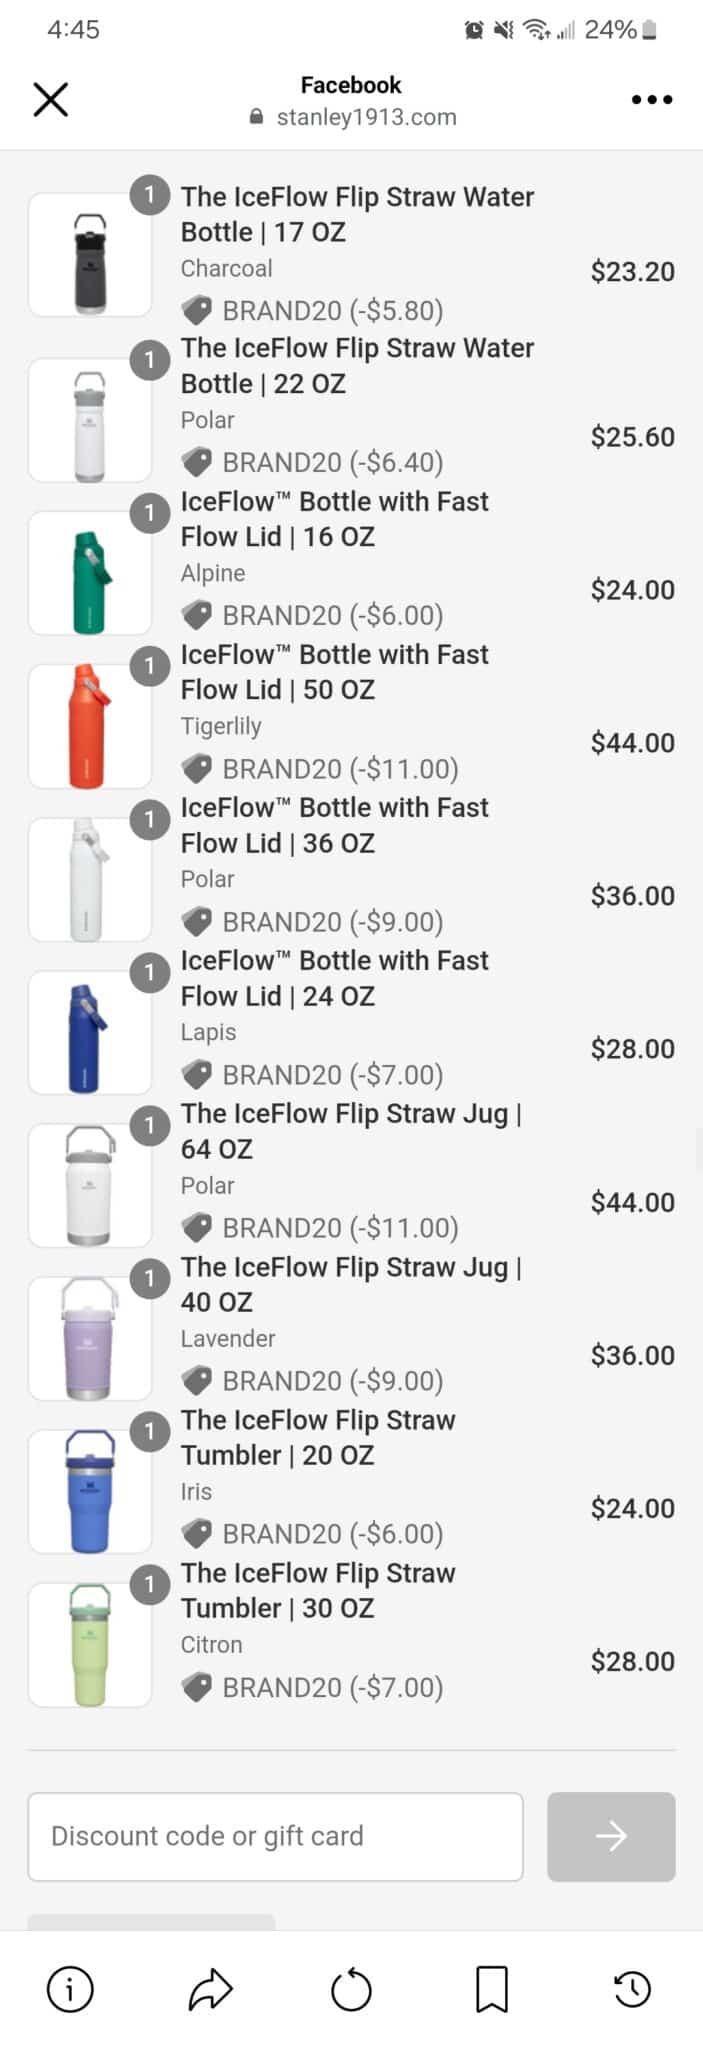Click the BRAND20 tag icon for Charcoal bottle
The width and height of the screenshot is (703, 2048).
coord(197,311)
